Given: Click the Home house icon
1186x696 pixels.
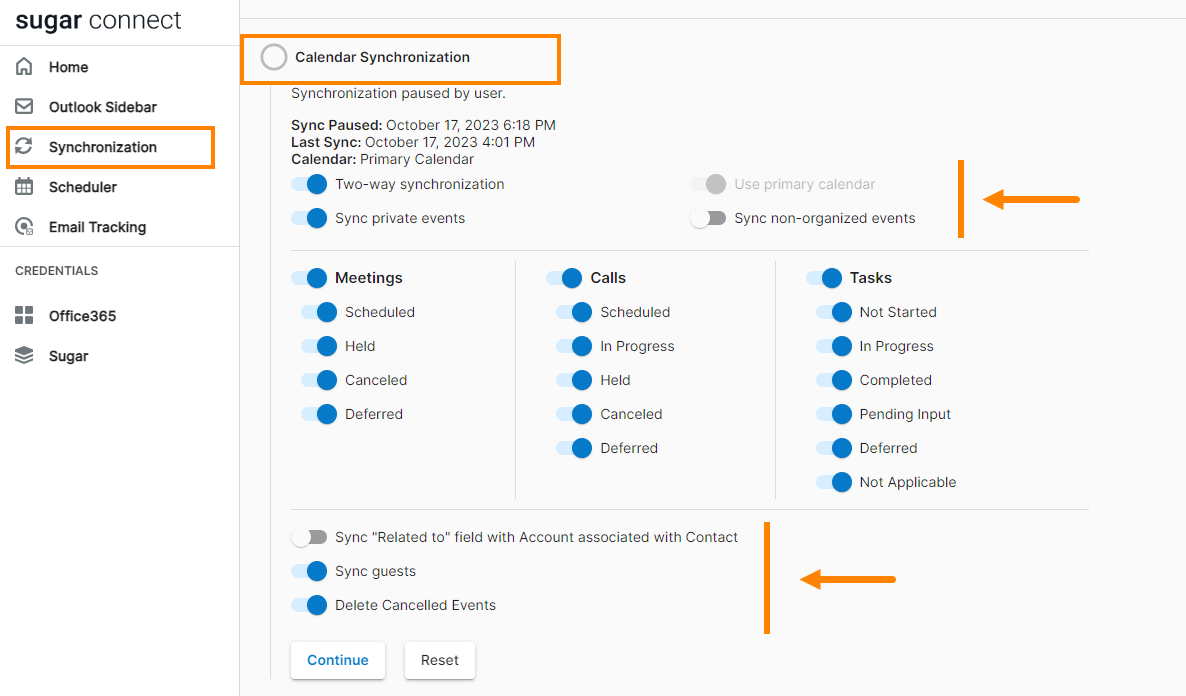Looking at the screenshot, I should (x=24, y=67).
